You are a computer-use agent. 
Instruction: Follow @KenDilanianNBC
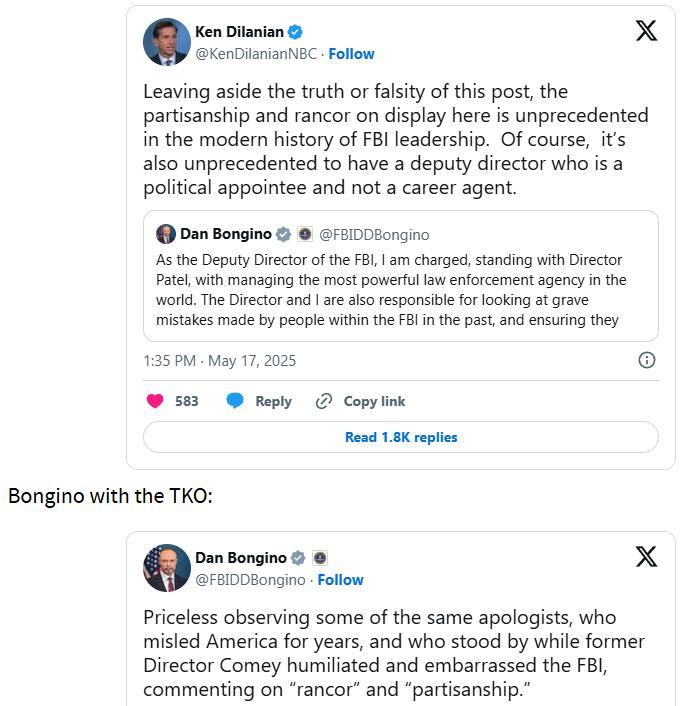pos(351,54)
